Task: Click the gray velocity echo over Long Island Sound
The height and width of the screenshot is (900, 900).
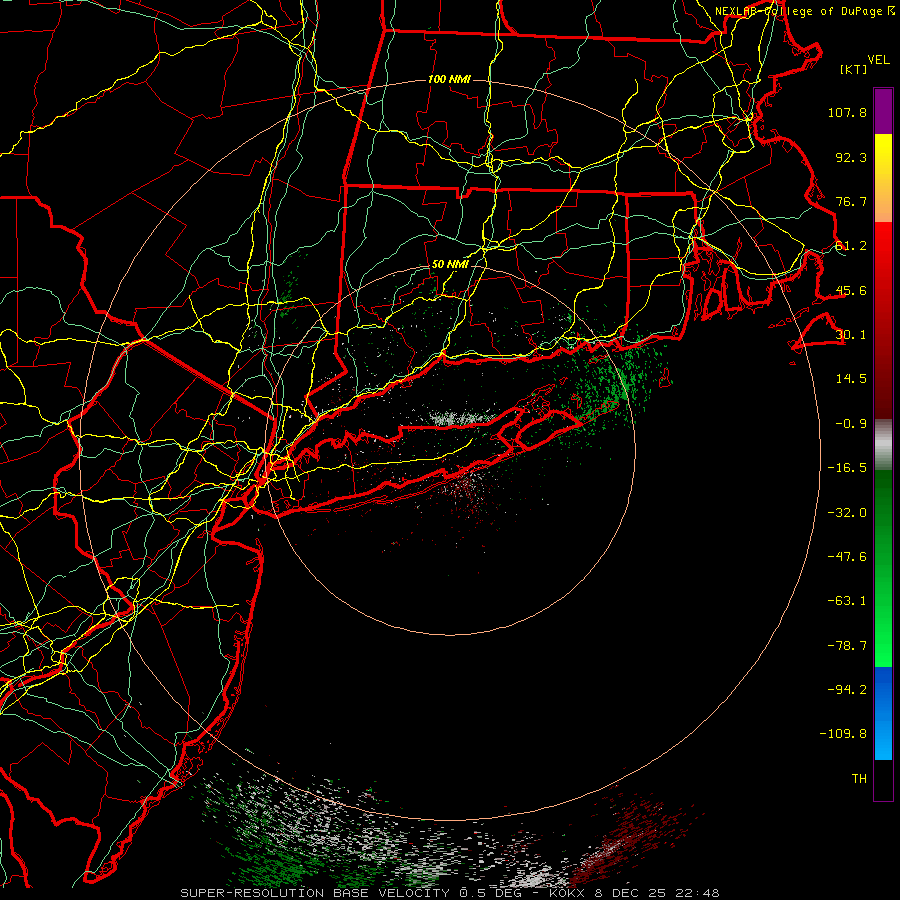Action: (x=461, y=418)
